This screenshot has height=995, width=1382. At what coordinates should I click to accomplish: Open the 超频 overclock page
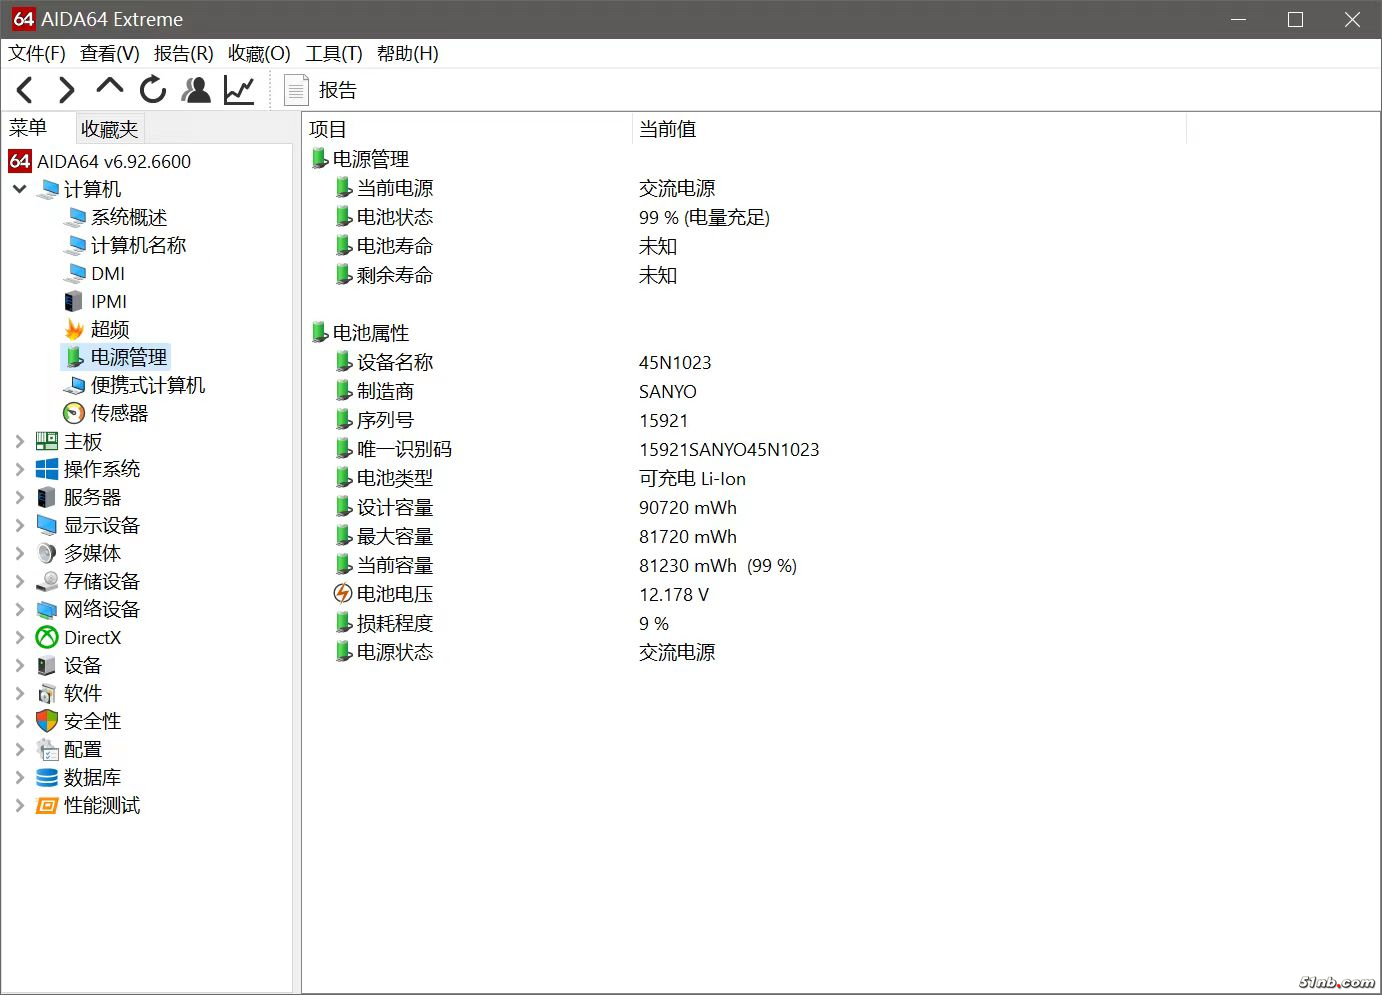pyautogui.click(x=109, y=329)
